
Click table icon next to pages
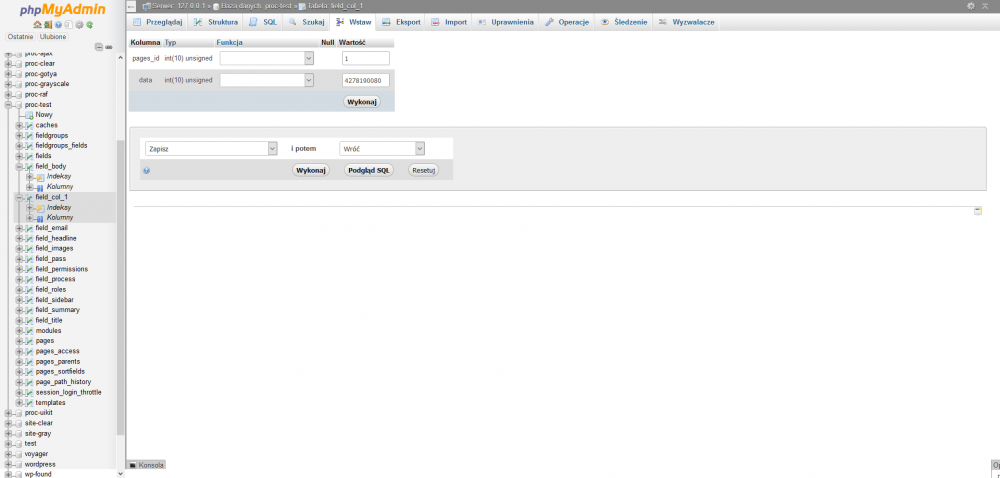click(29, 341)
